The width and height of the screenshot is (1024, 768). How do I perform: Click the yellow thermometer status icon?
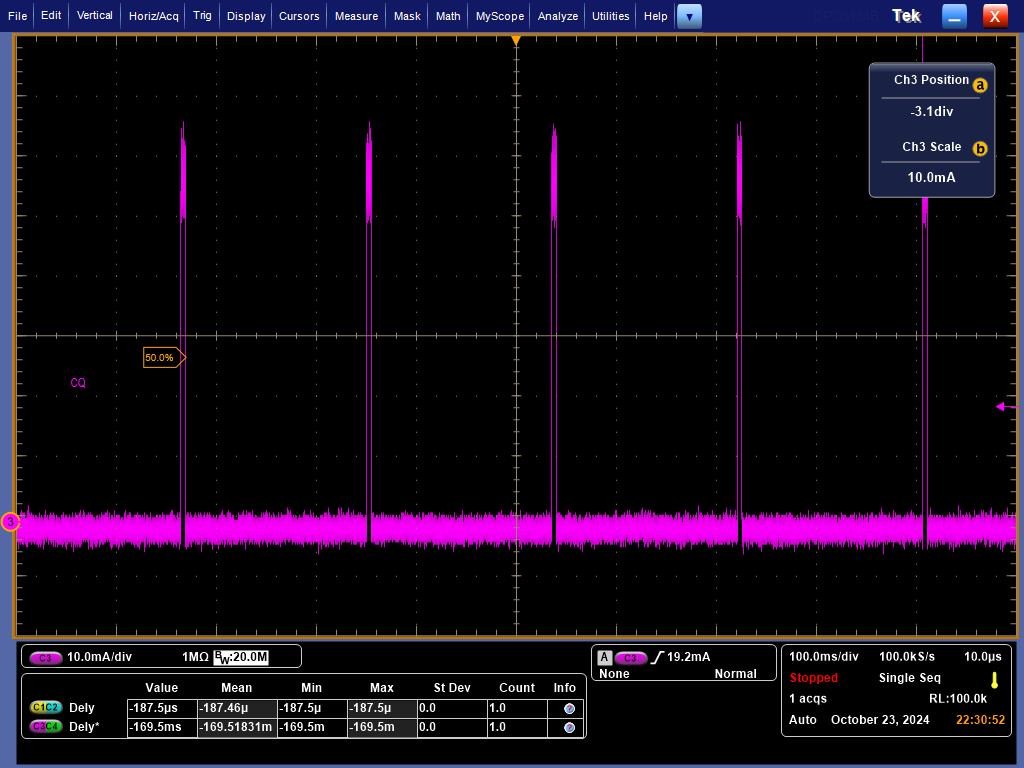click(x=994, y=678)
